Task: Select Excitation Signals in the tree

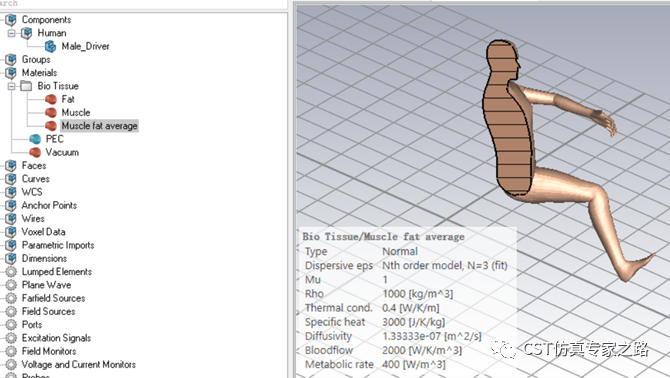Action: click(56, 338)
